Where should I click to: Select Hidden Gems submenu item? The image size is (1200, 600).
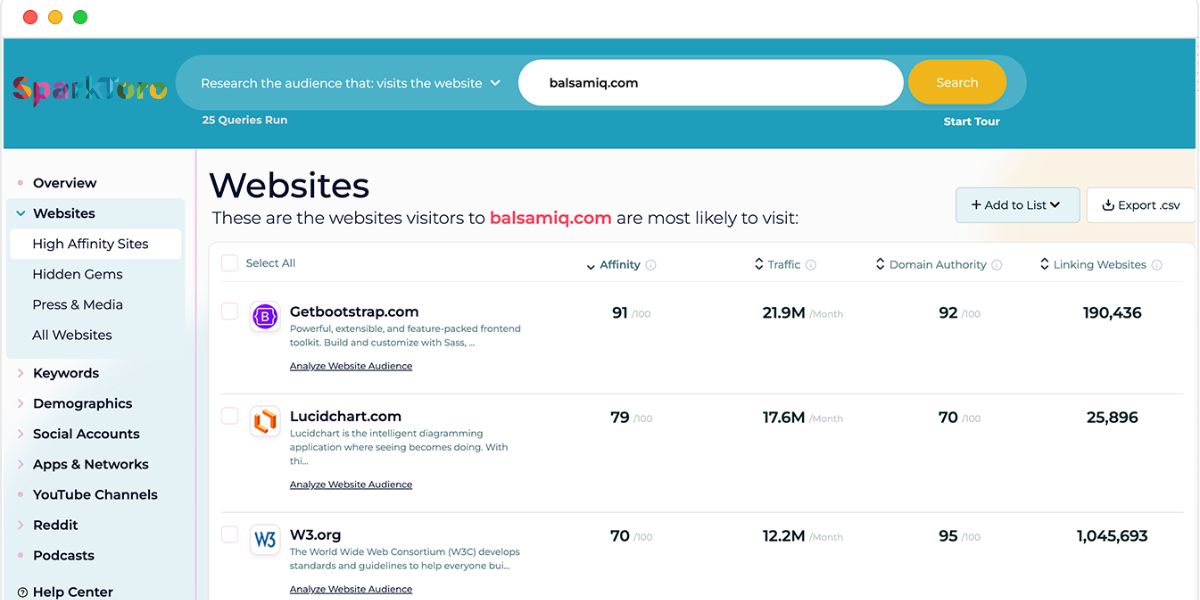[77, 274]
